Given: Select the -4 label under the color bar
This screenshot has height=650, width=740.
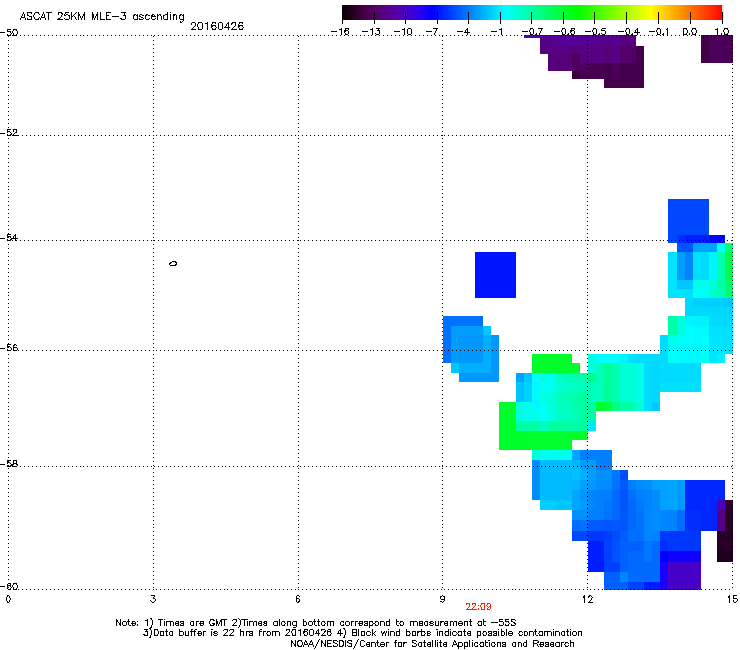Looking at the screenshot, I should tap(464, 32).
